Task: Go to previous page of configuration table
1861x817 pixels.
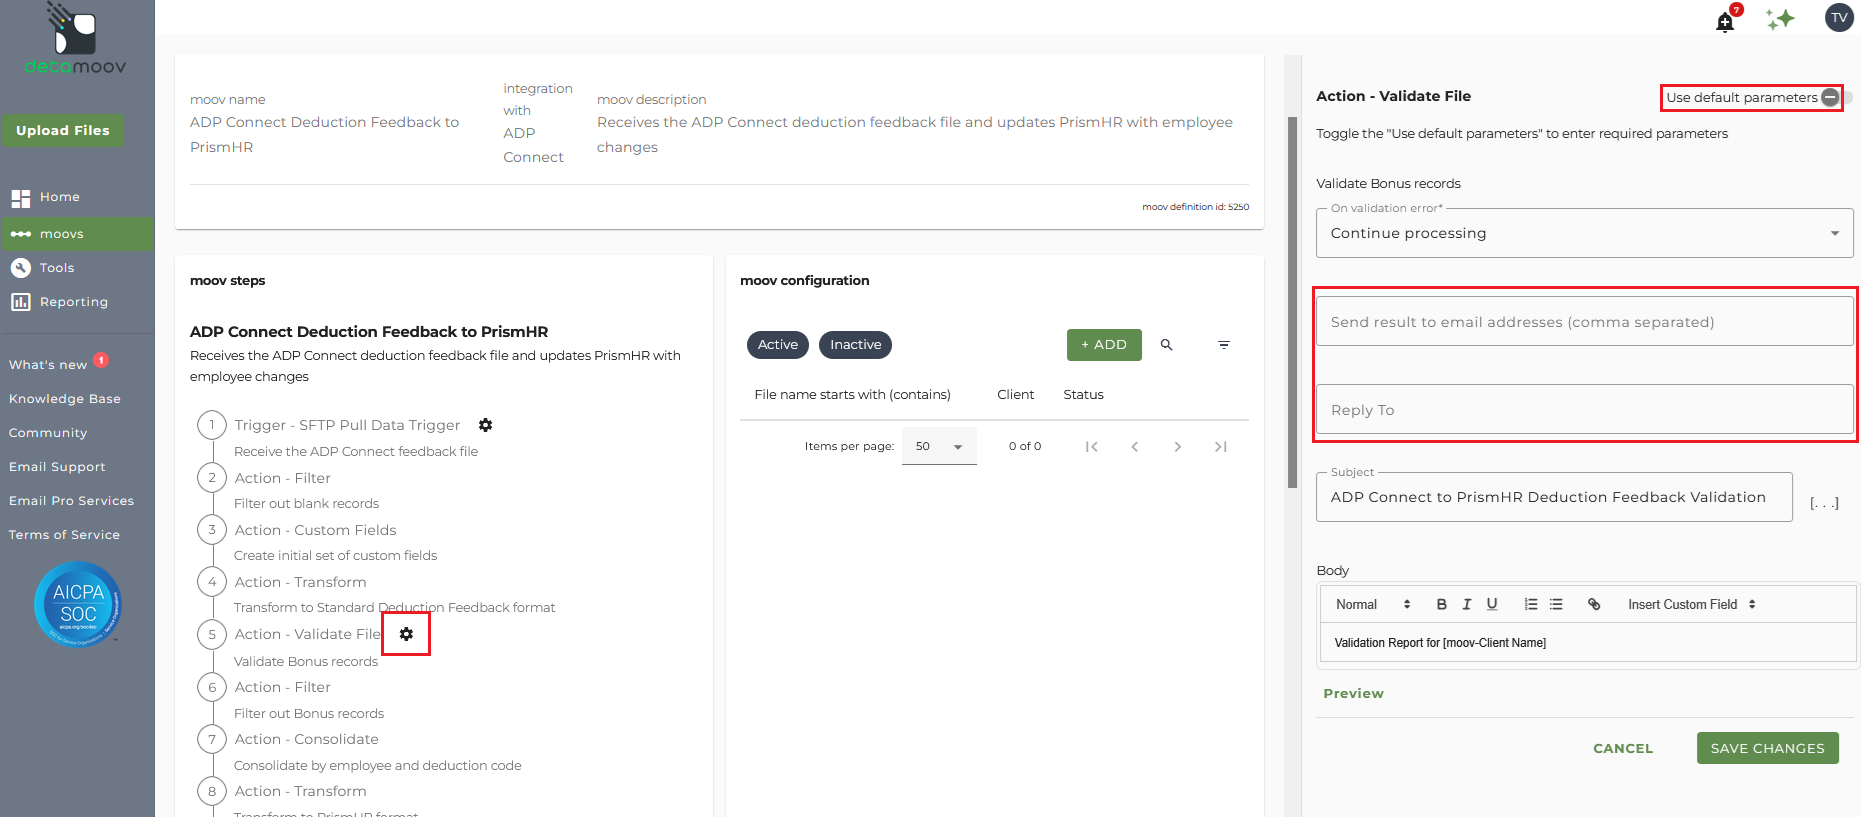Action: 1135,447
